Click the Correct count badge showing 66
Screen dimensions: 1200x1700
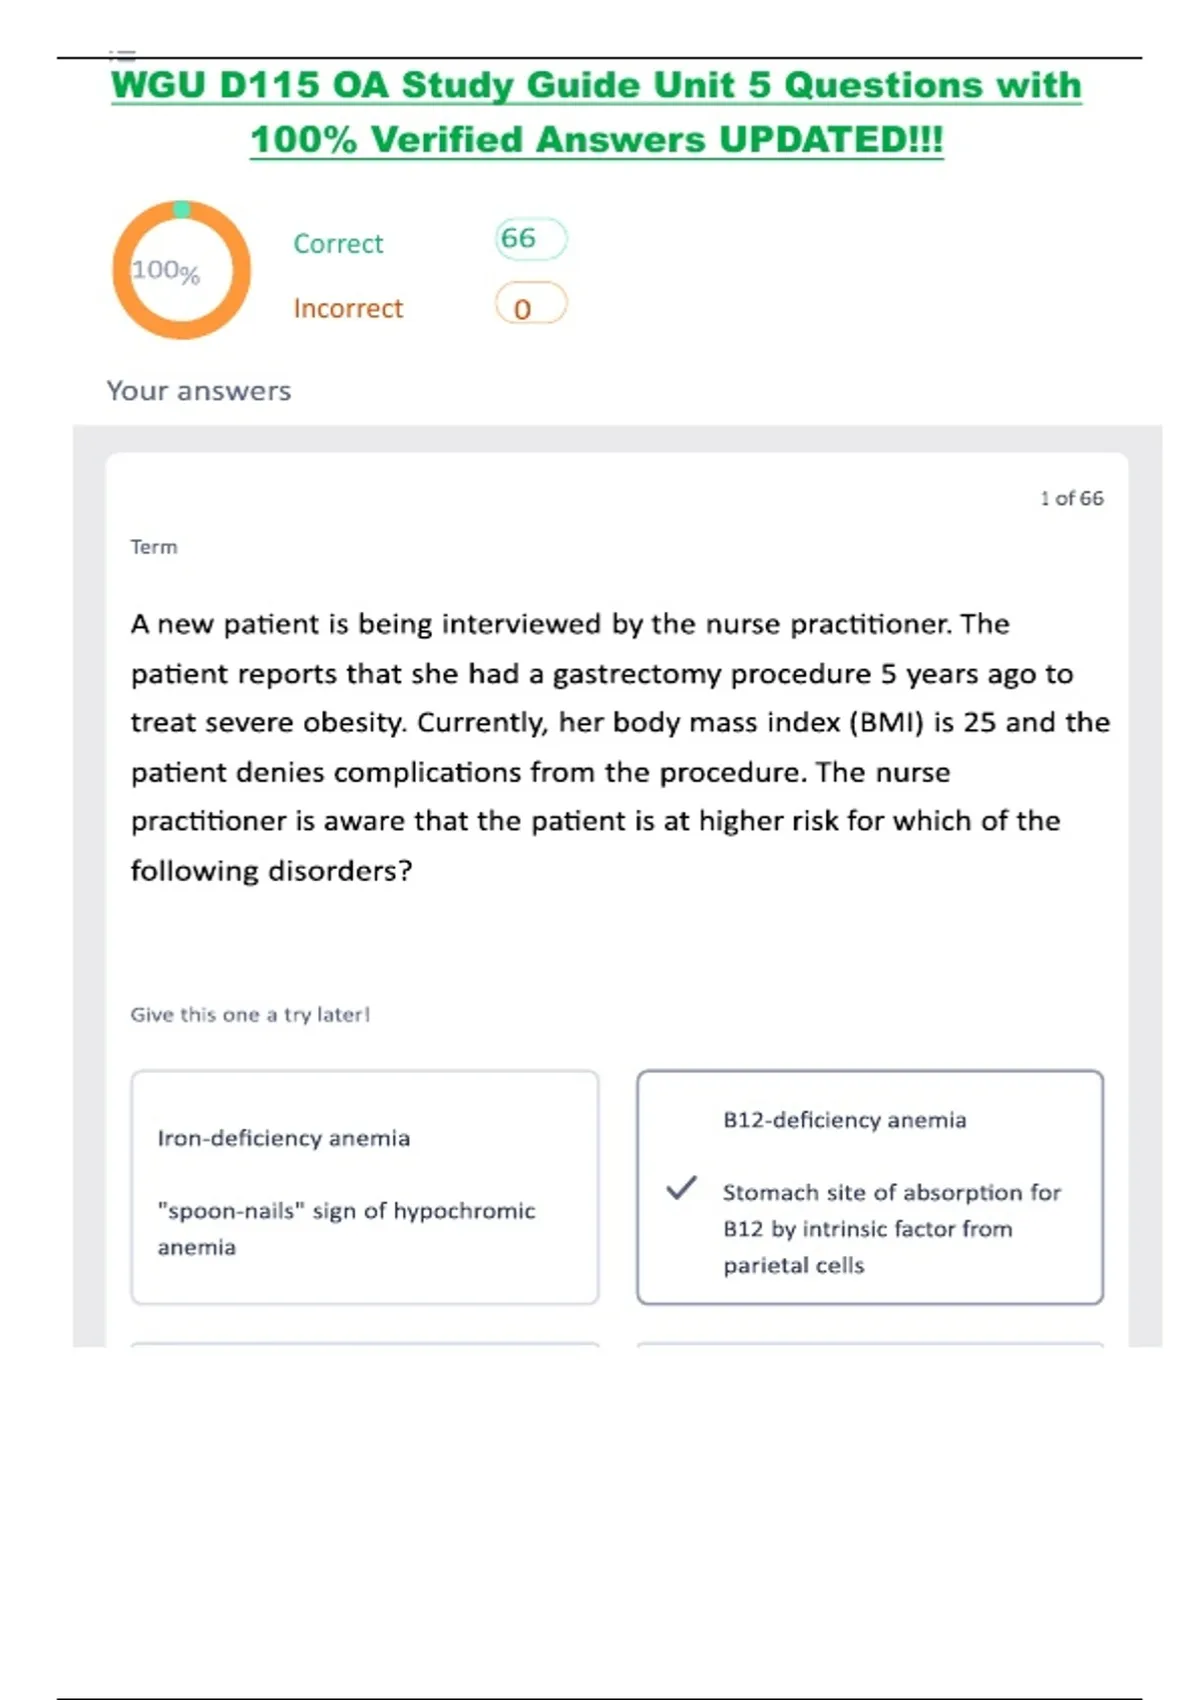pyautogui.click(x=530, y=239)
